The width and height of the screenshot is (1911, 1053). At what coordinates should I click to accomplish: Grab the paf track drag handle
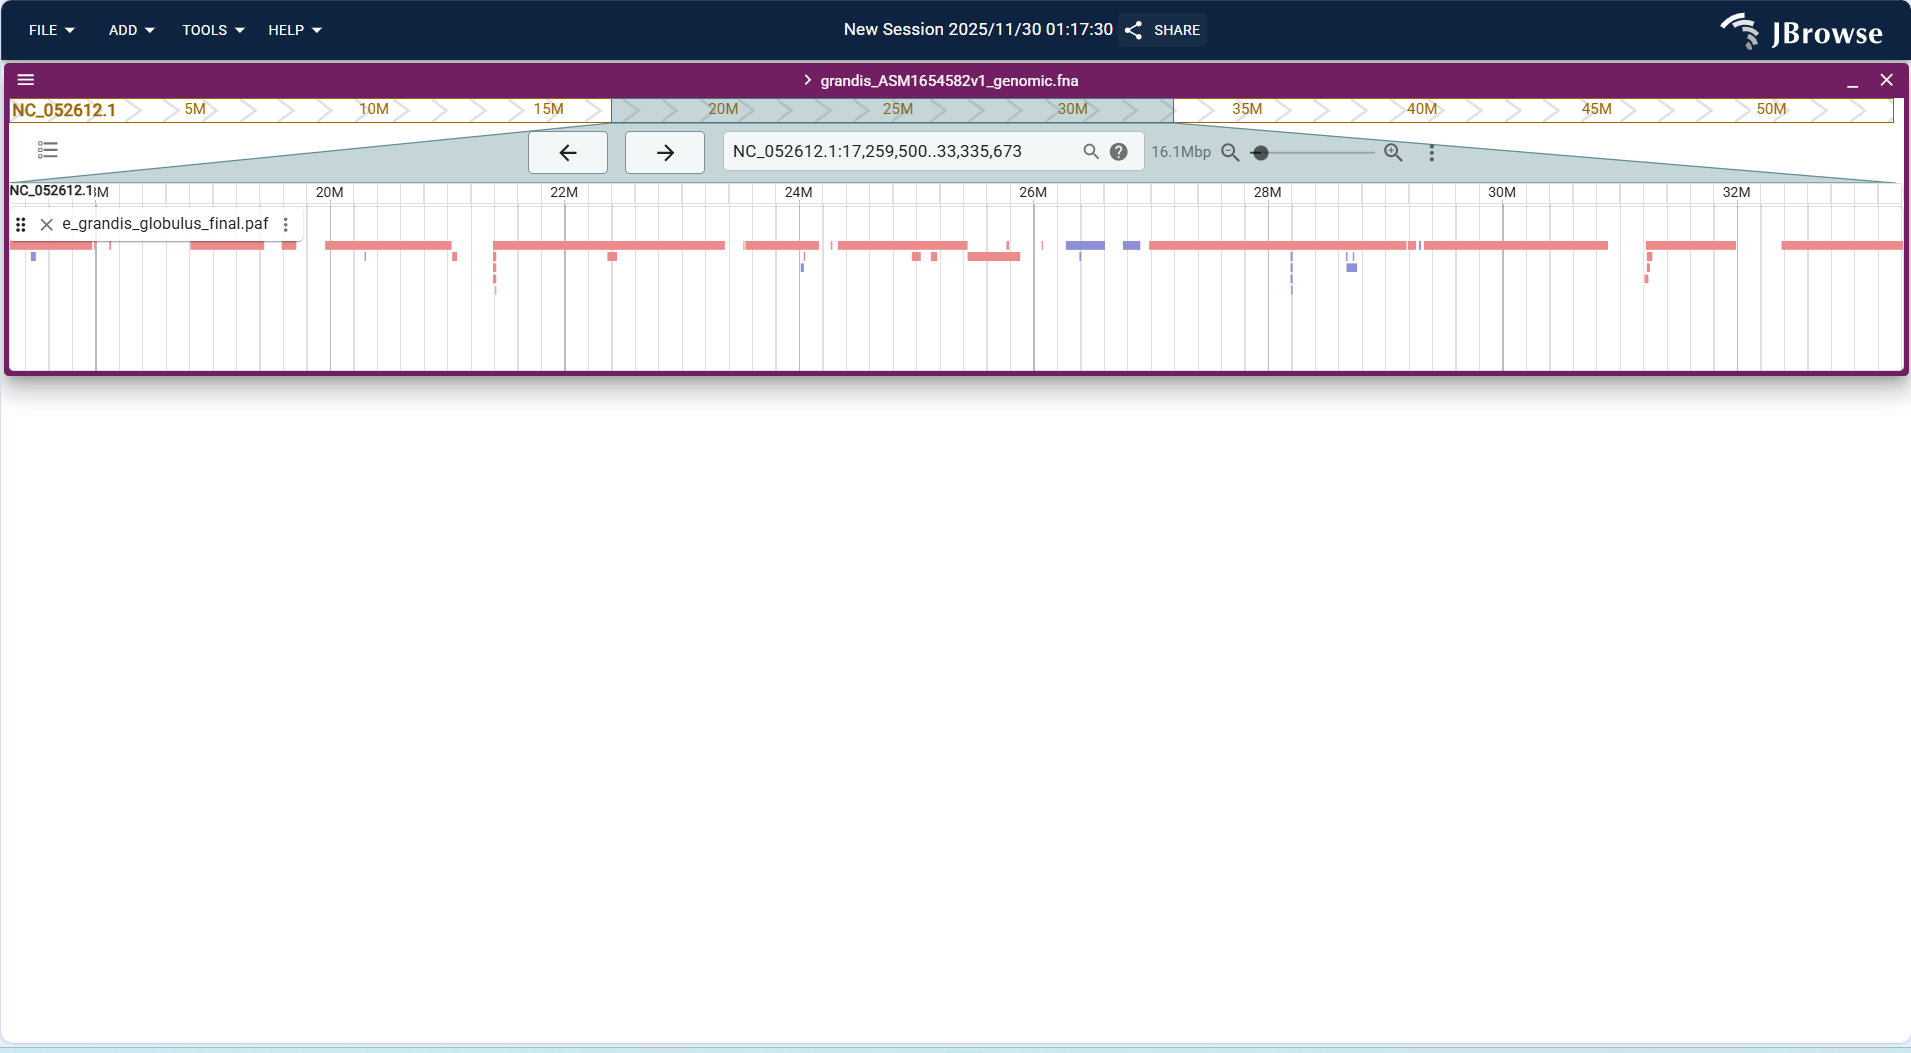[21, 224]
